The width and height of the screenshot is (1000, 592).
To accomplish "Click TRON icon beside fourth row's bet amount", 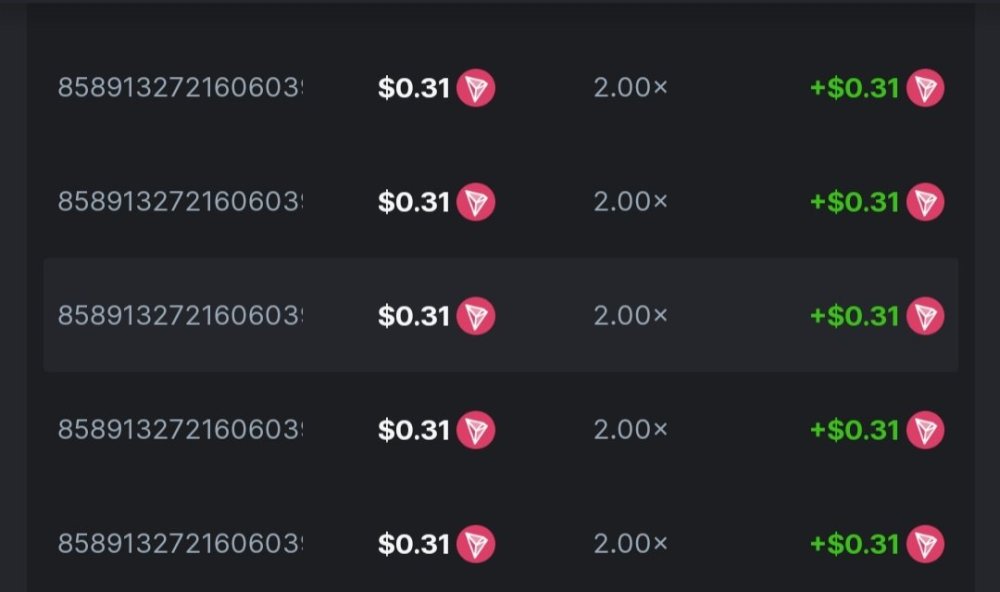I will (476, 430).
